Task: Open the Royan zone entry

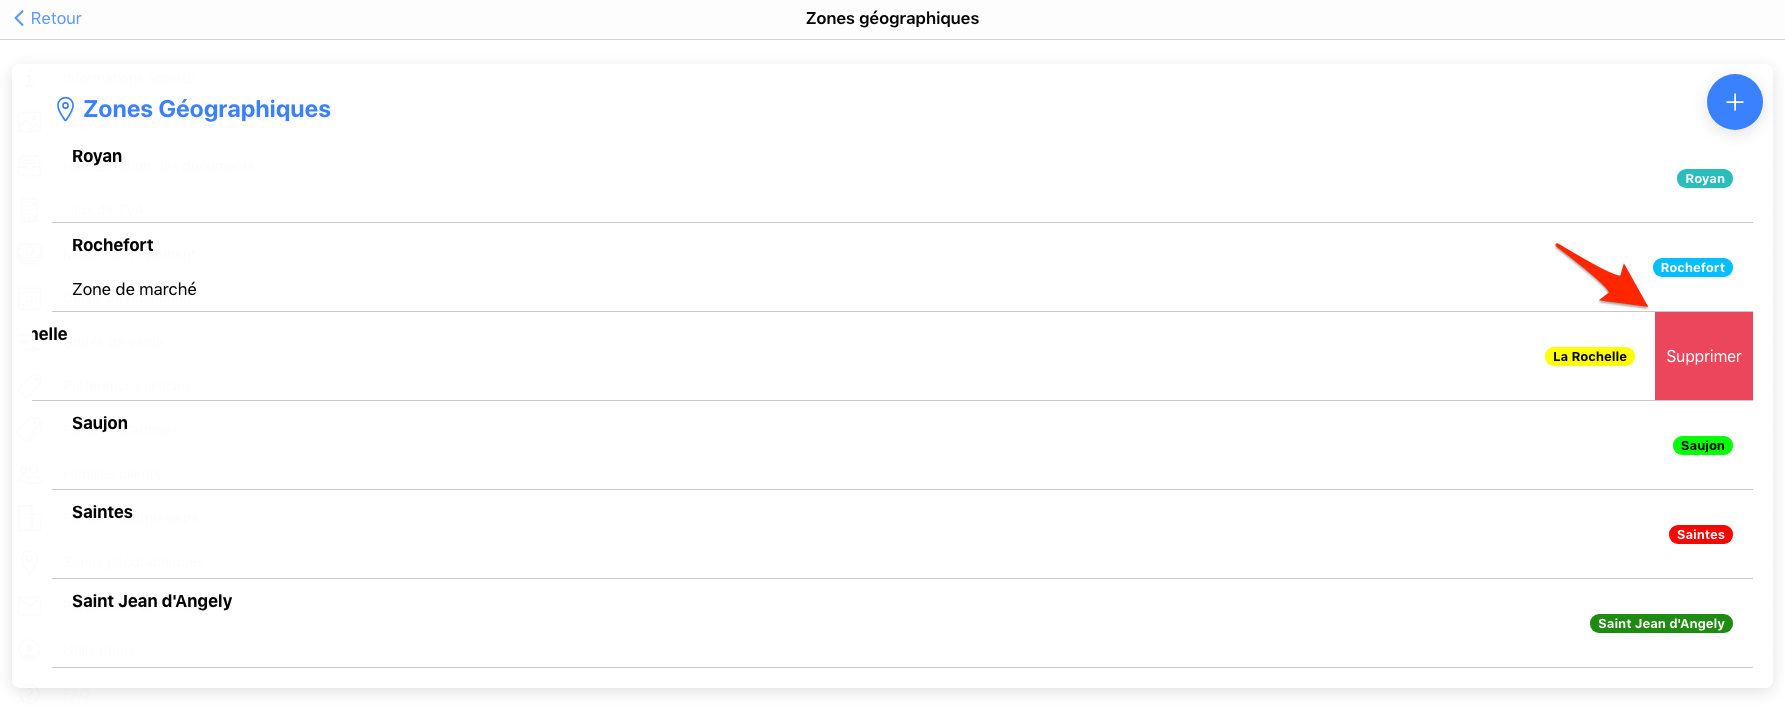Action: (x=97, y=156)
